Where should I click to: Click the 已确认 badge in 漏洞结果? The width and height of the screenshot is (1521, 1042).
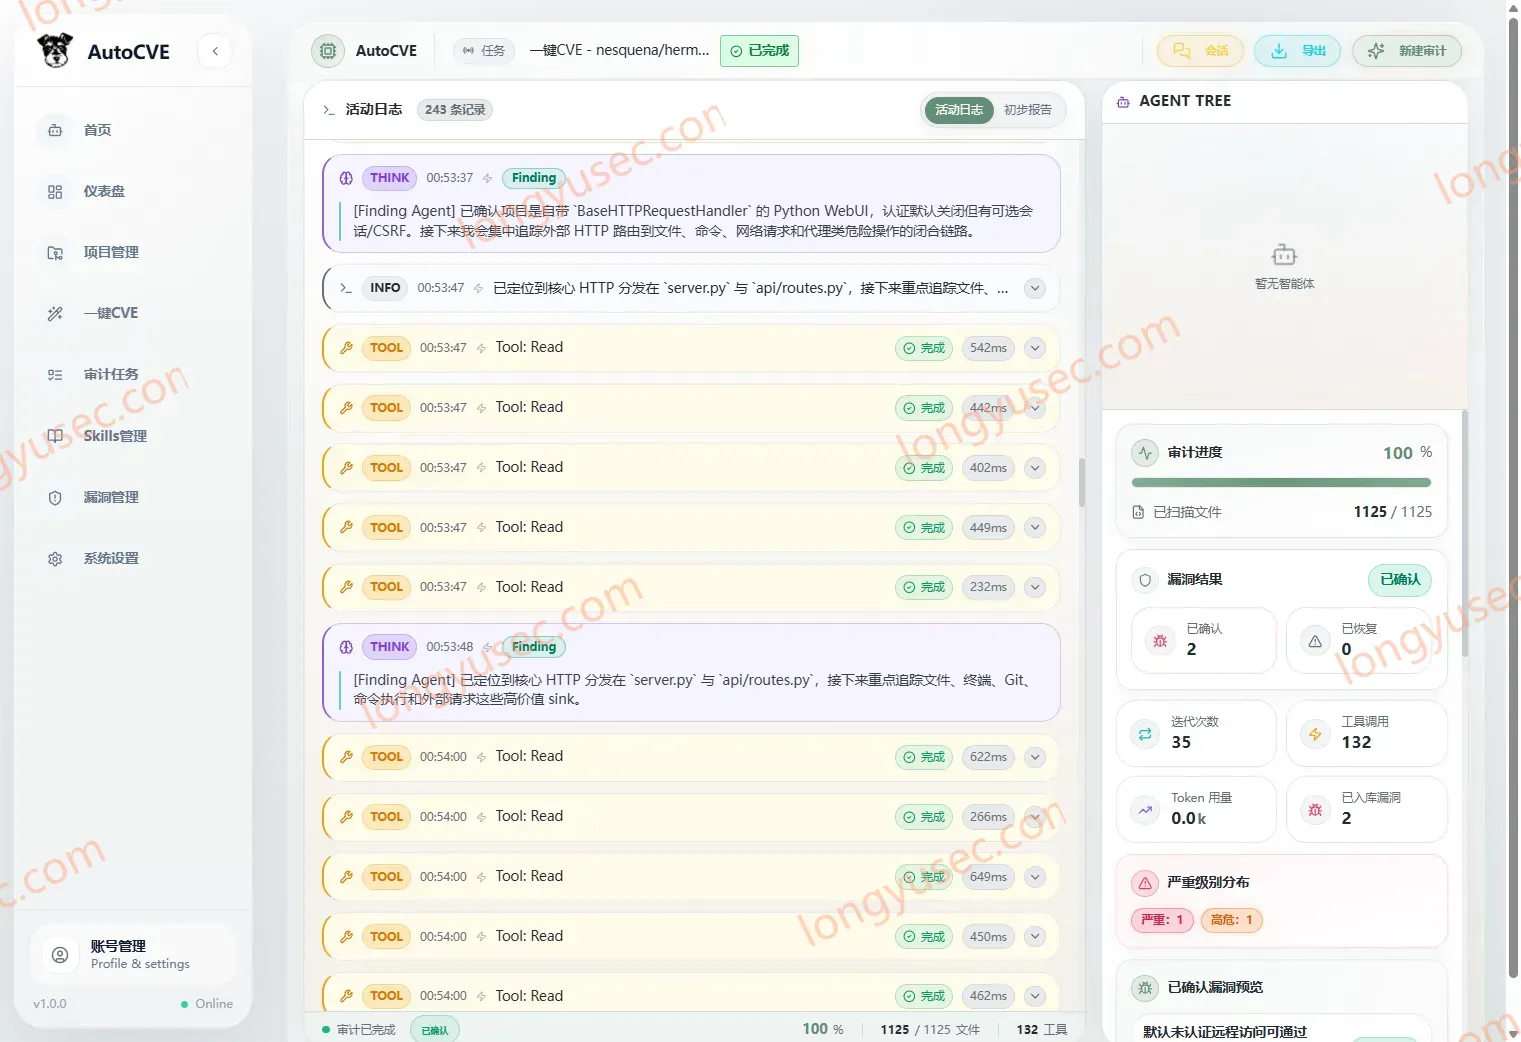click(x=1400, y=580)
